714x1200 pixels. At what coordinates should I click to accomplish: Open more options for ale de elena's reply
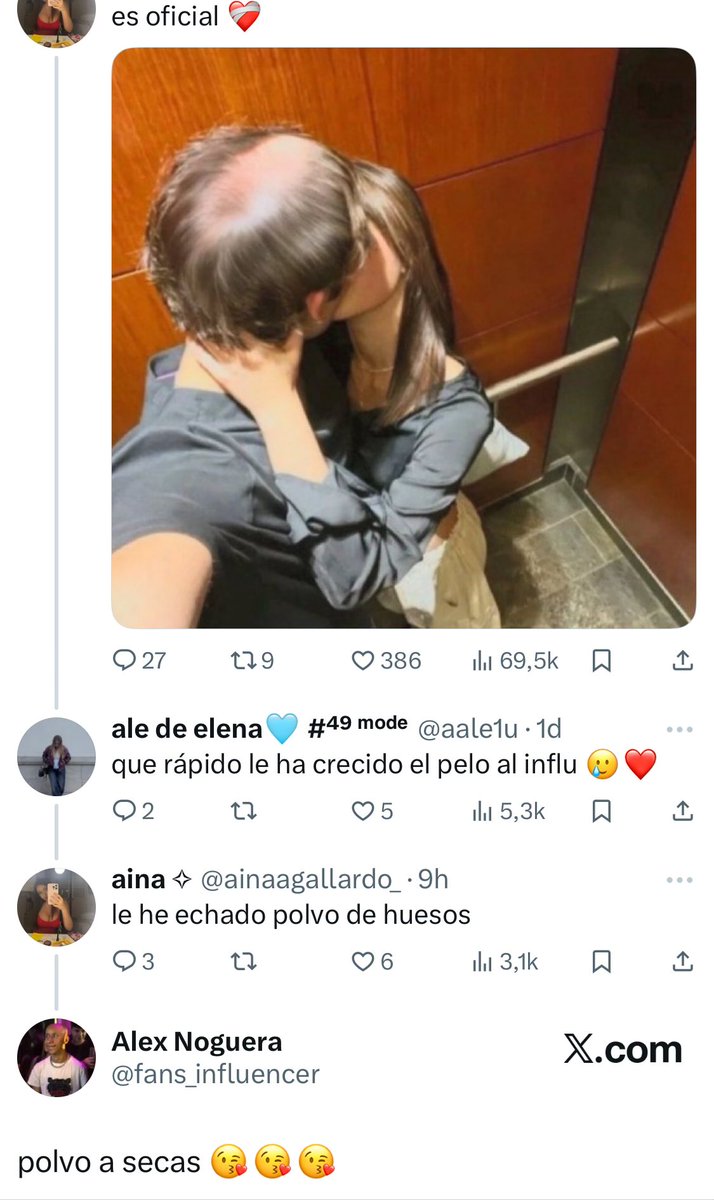pos(680,730)
